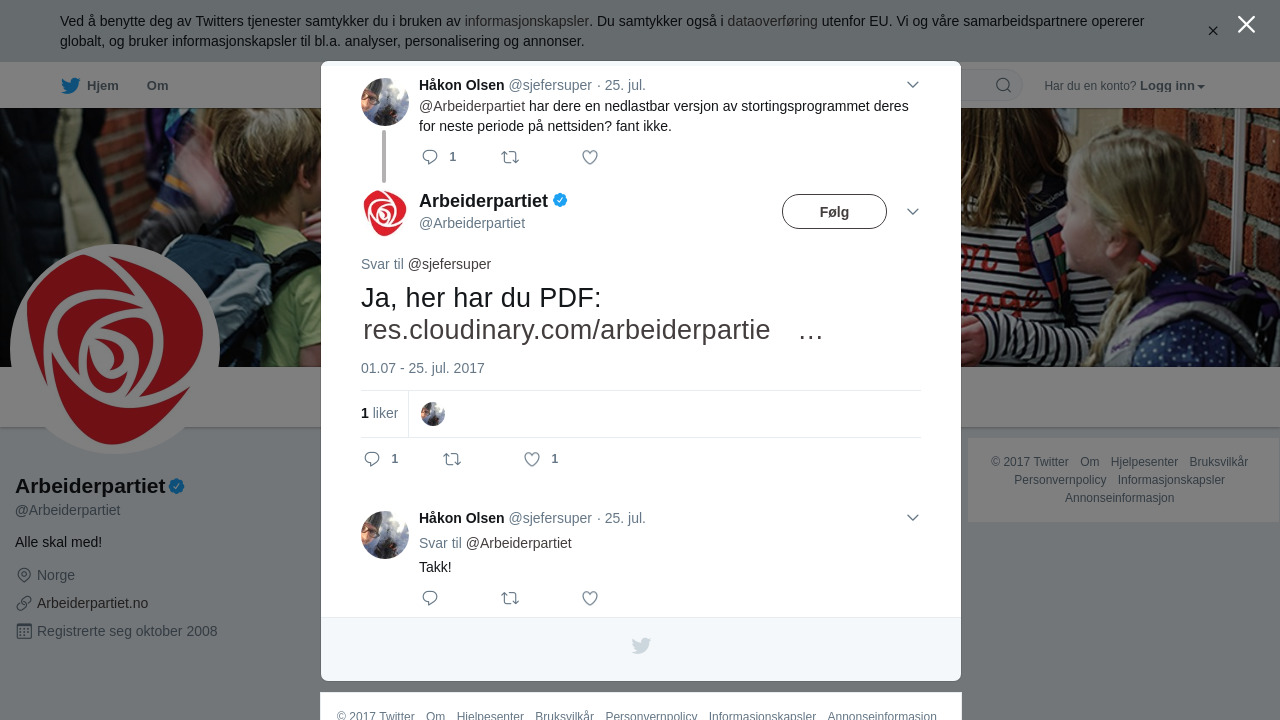The image size is (1280, 720).
Task: Close the tweet overlay with large X
Action: [1246, 24]
